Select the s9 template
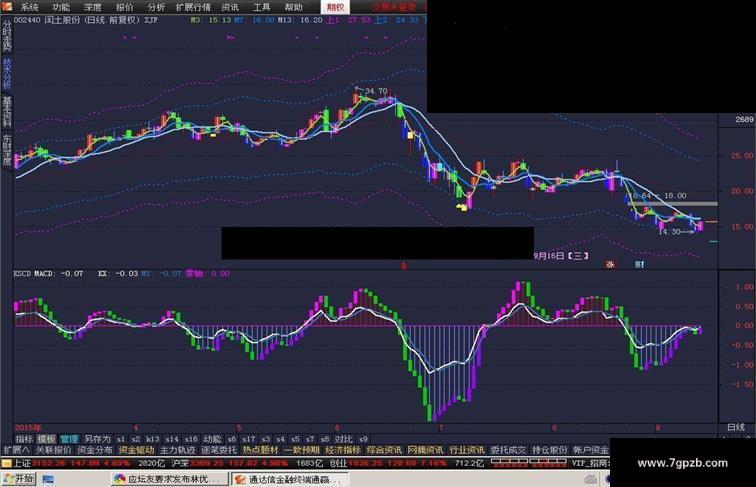This screenshot has height=487, width=756. point(363,439)
